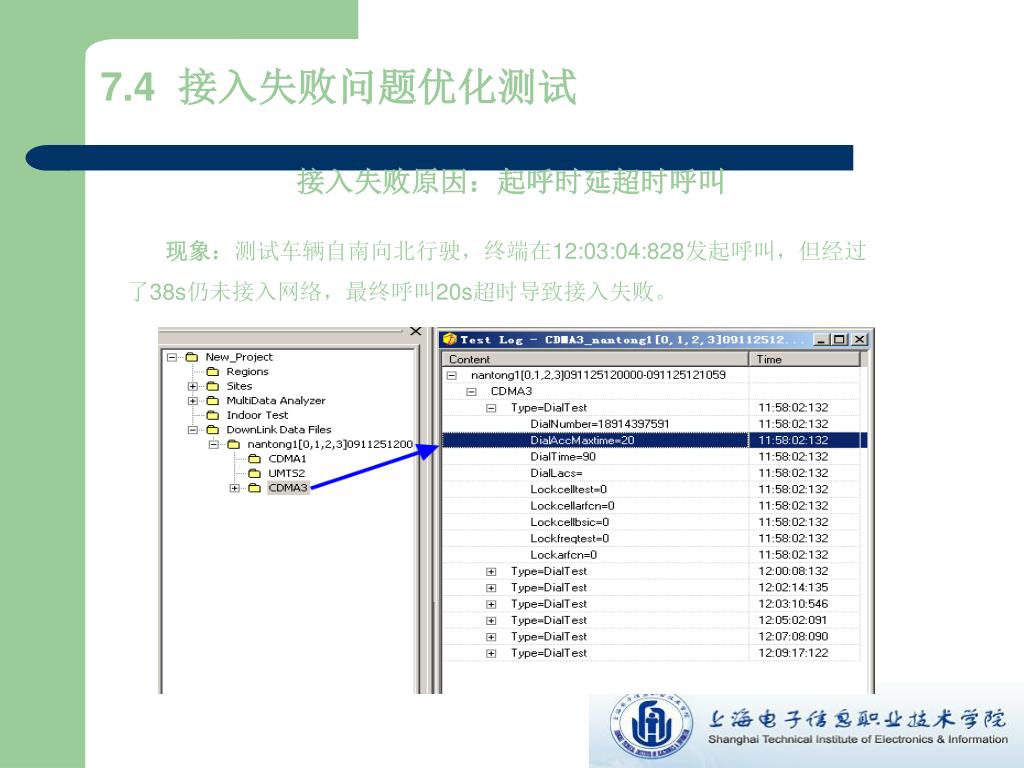Collapse the Type=DialTest row at 11:58:02:132
Viewport: 1024px width, 768px height.
pos(491,408)
